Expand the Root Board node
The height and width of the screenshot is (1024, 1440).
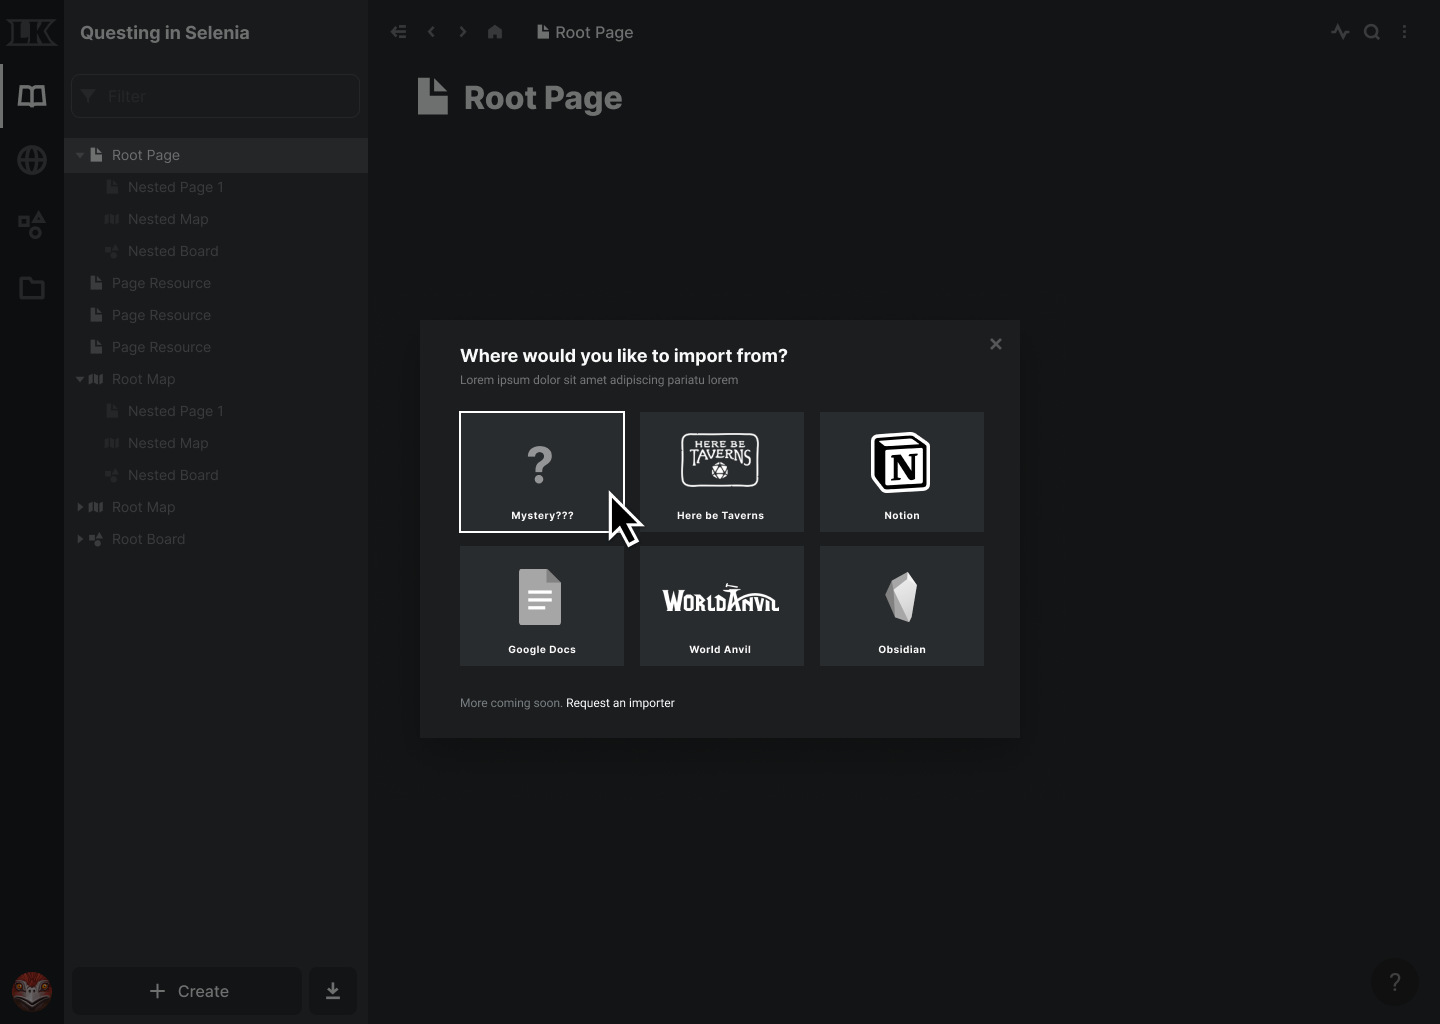click(x=80, y=539)
